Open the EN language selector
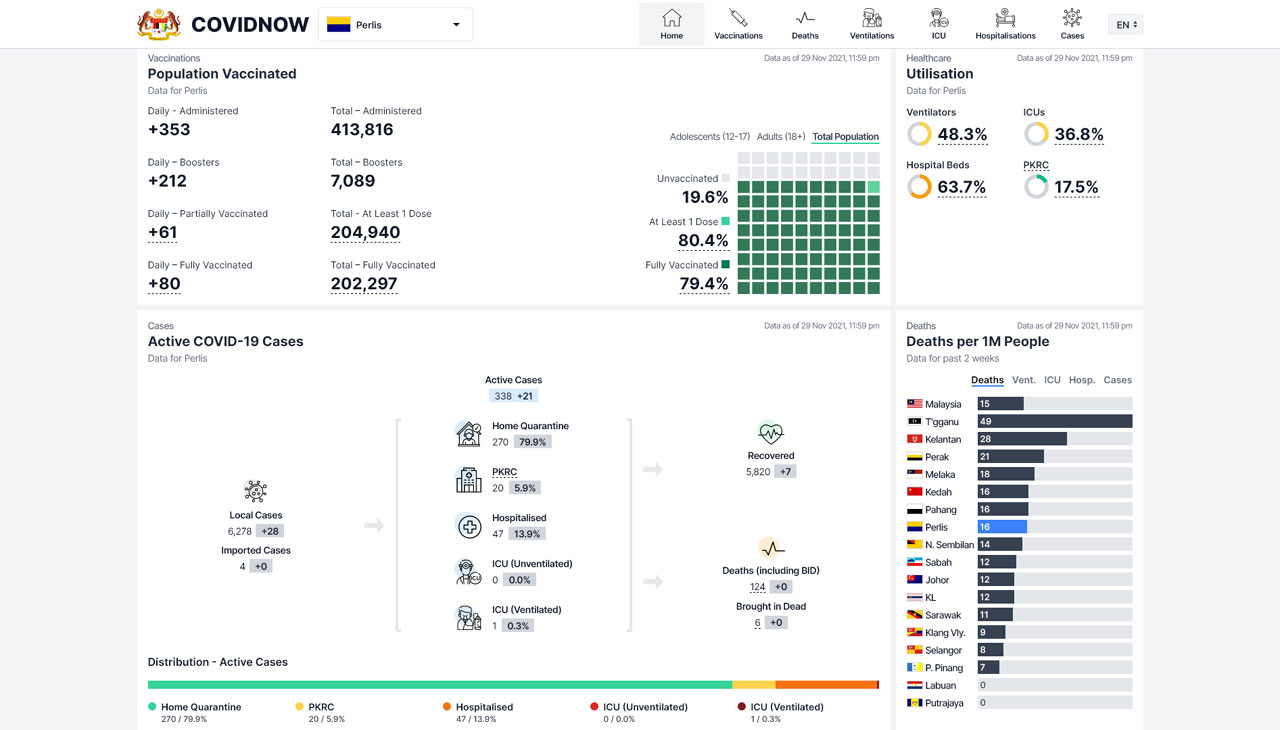The width and height of the screenshot is (1280, 730). tap(1125, 24)
